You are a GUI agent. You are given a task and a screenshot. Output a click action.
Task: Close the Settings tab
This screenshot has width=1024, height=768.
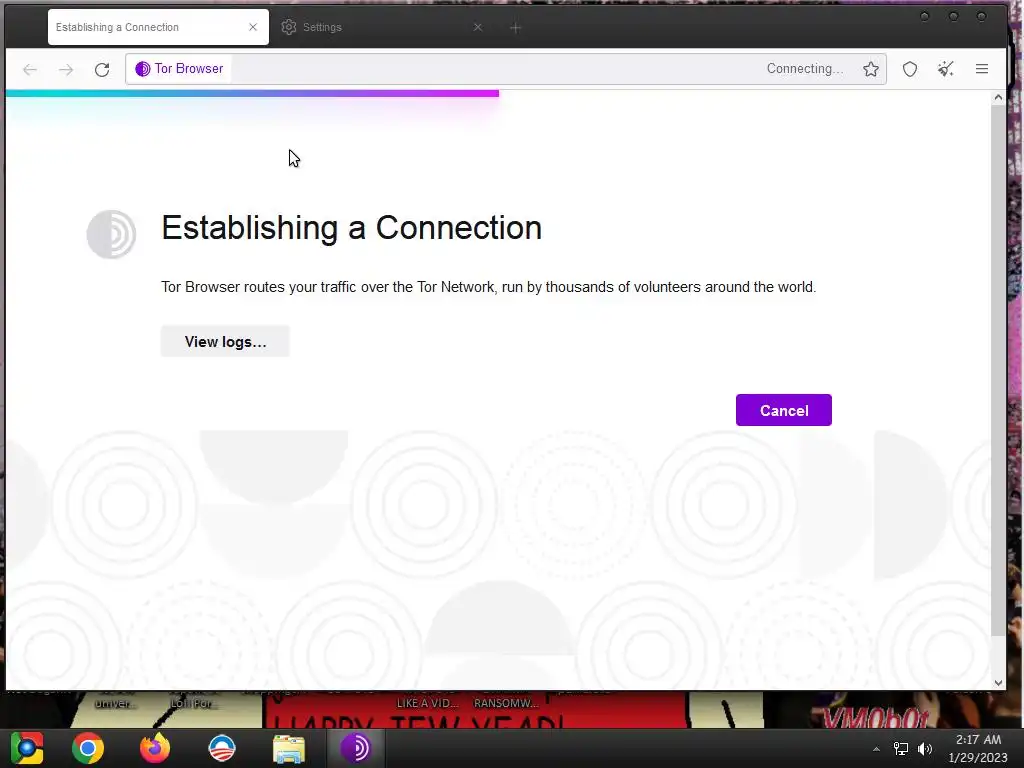click(478, 27)
